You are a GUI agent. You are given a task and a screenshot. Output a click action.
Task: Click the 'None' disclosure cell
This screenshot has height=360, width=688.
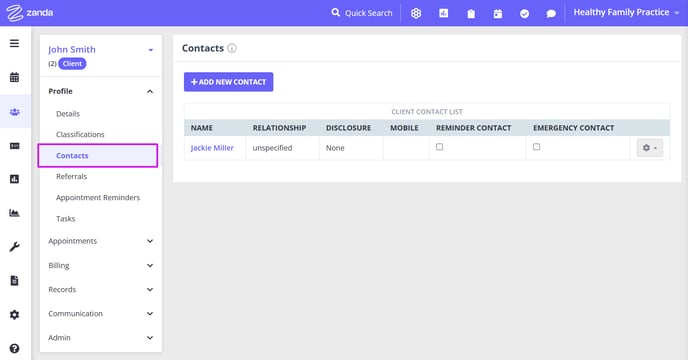click(x=335, y=148)
